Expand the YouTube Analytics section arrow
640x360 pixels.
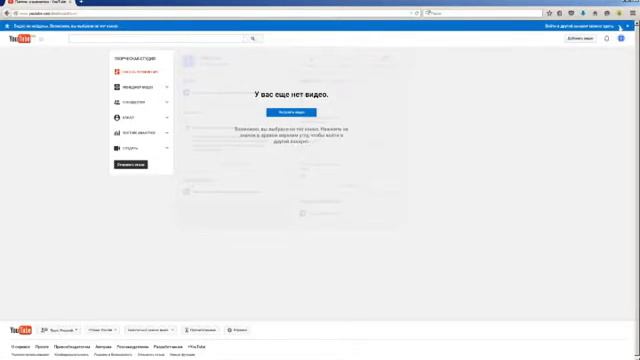click(167, 133)
